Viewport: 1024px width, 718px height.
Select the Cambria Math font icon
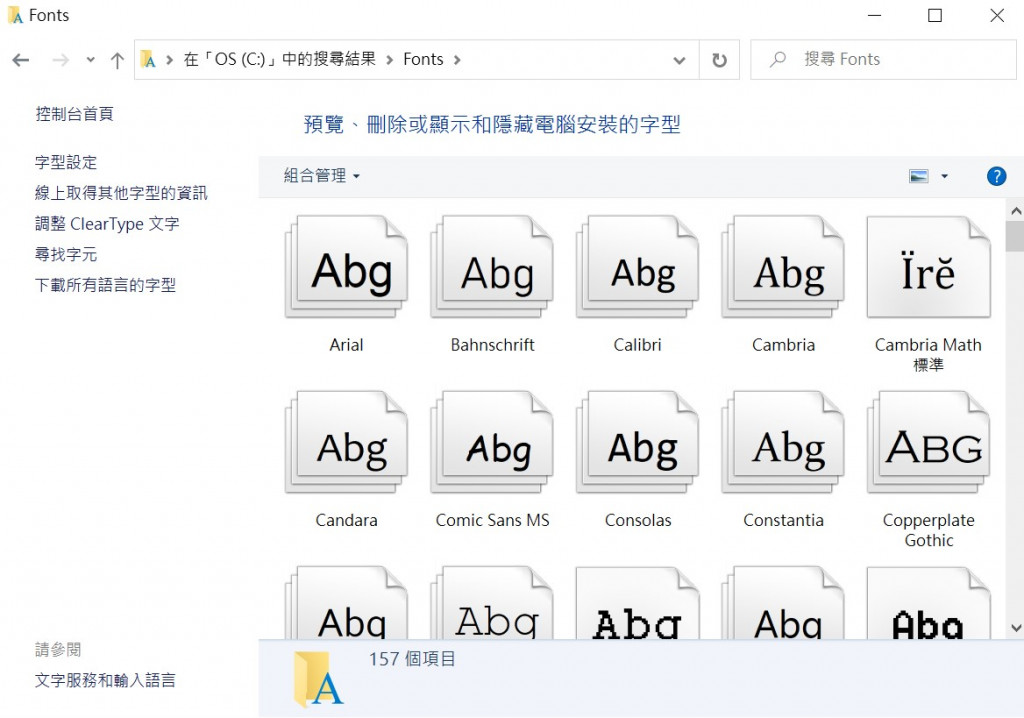point(929,267)
